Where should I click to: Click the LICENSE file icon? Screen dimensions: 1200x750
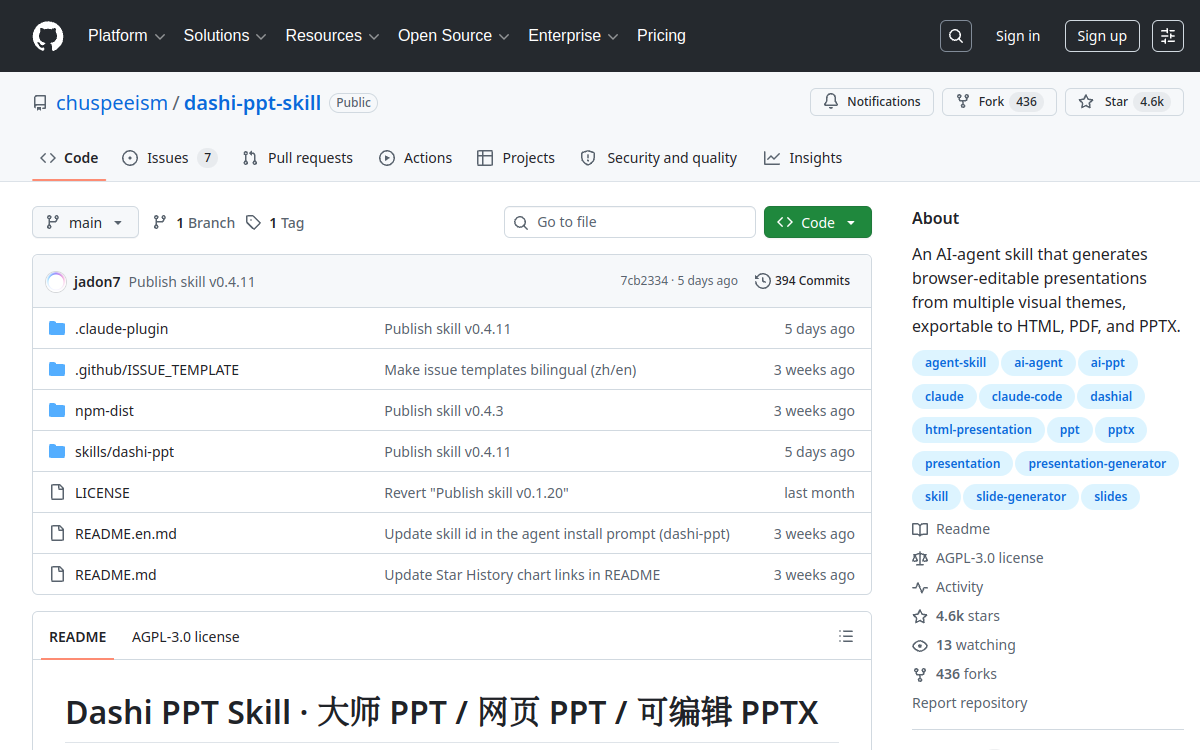point(57,493)
